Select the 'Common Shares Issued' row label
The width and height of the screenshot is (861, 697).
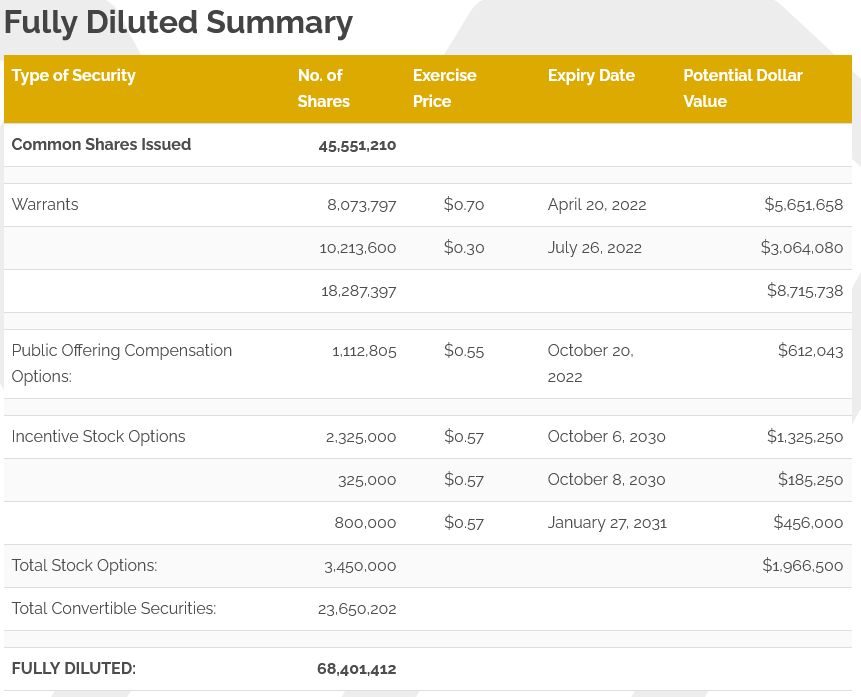[101, 145]
